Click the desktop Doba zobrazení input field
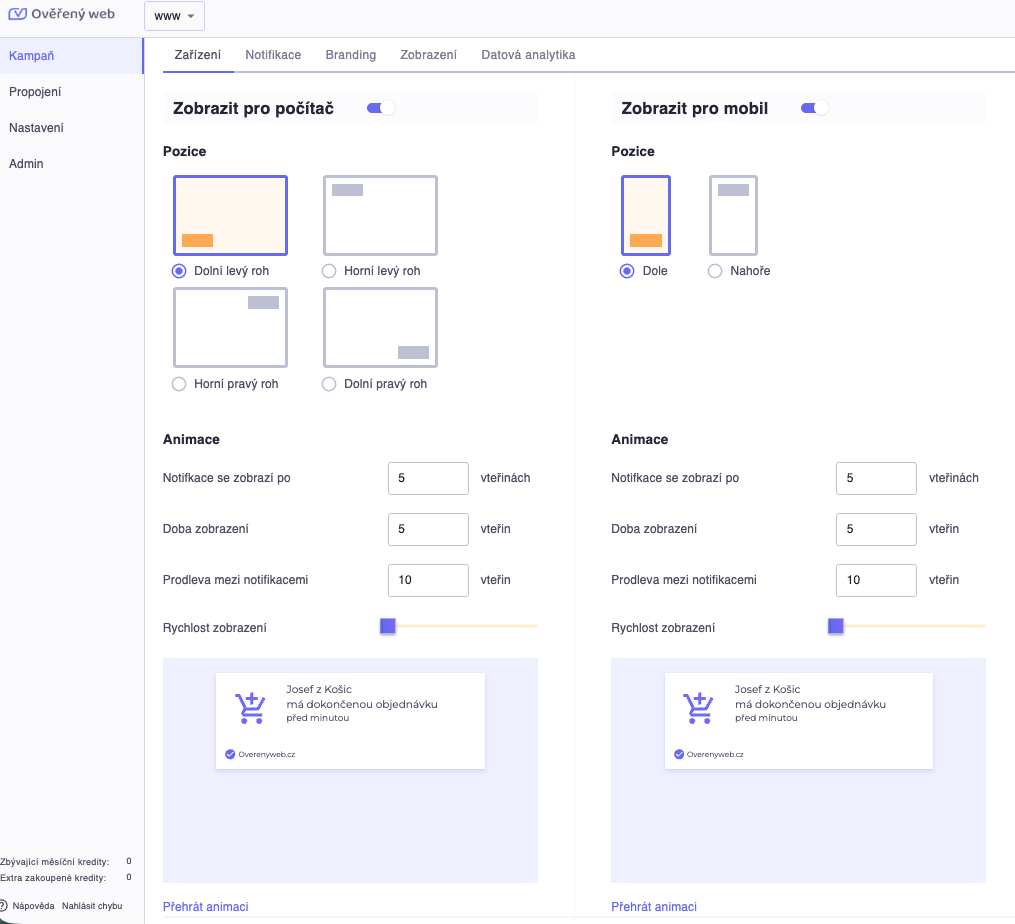The height and width of the screenshot is (924, 1015). pyautogui.click(x=428, y=529)
